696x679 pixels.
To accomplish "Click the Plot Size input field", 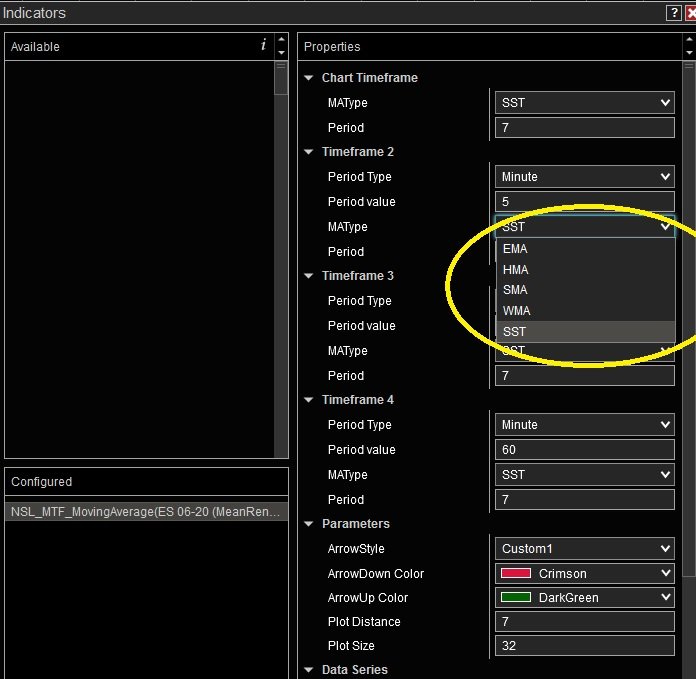I will coord(585,647).
